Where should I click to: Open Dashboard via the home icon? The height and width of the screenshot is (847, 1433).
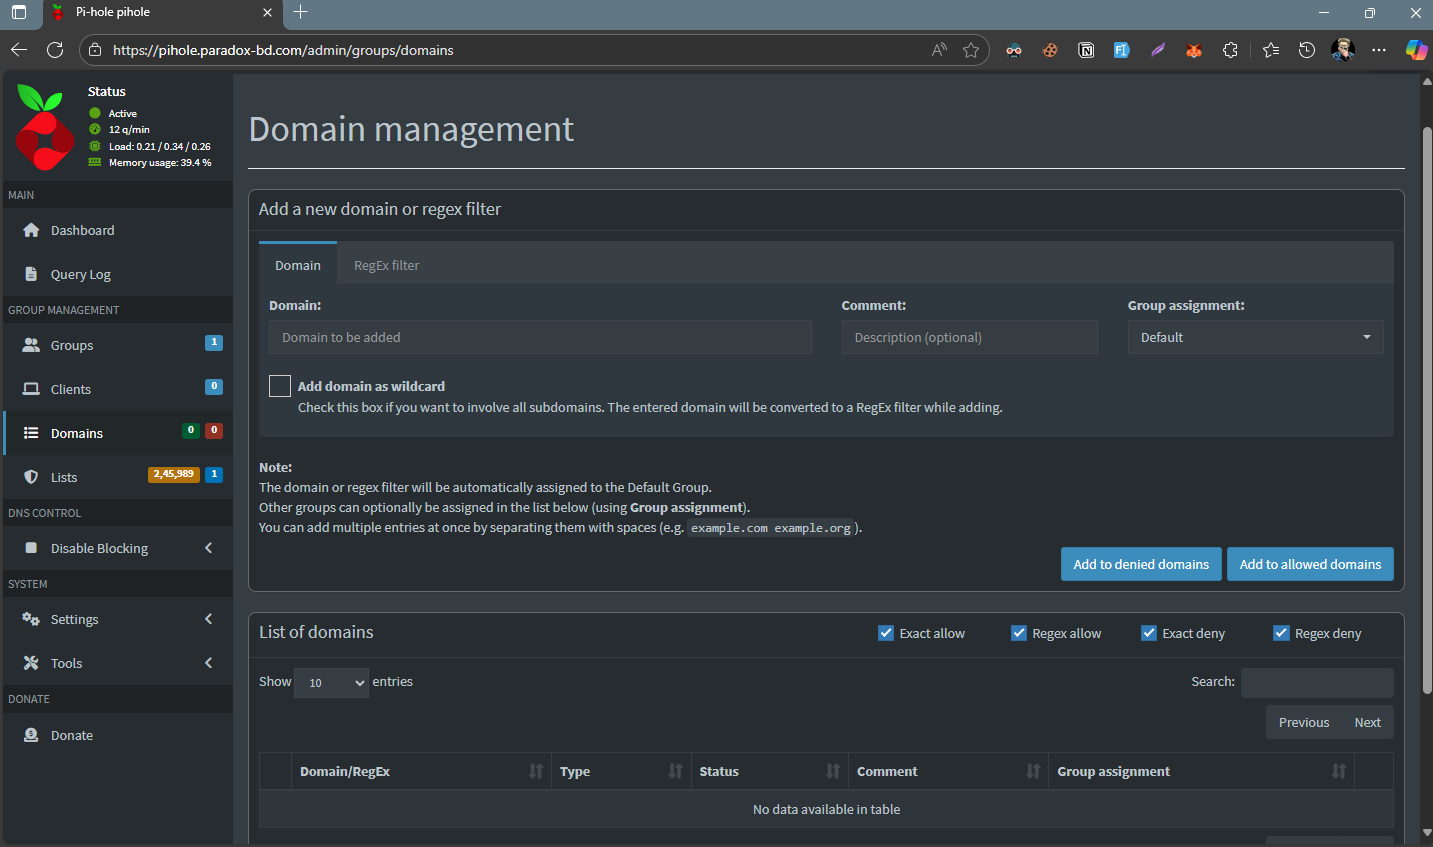click(x=31, y=230)
